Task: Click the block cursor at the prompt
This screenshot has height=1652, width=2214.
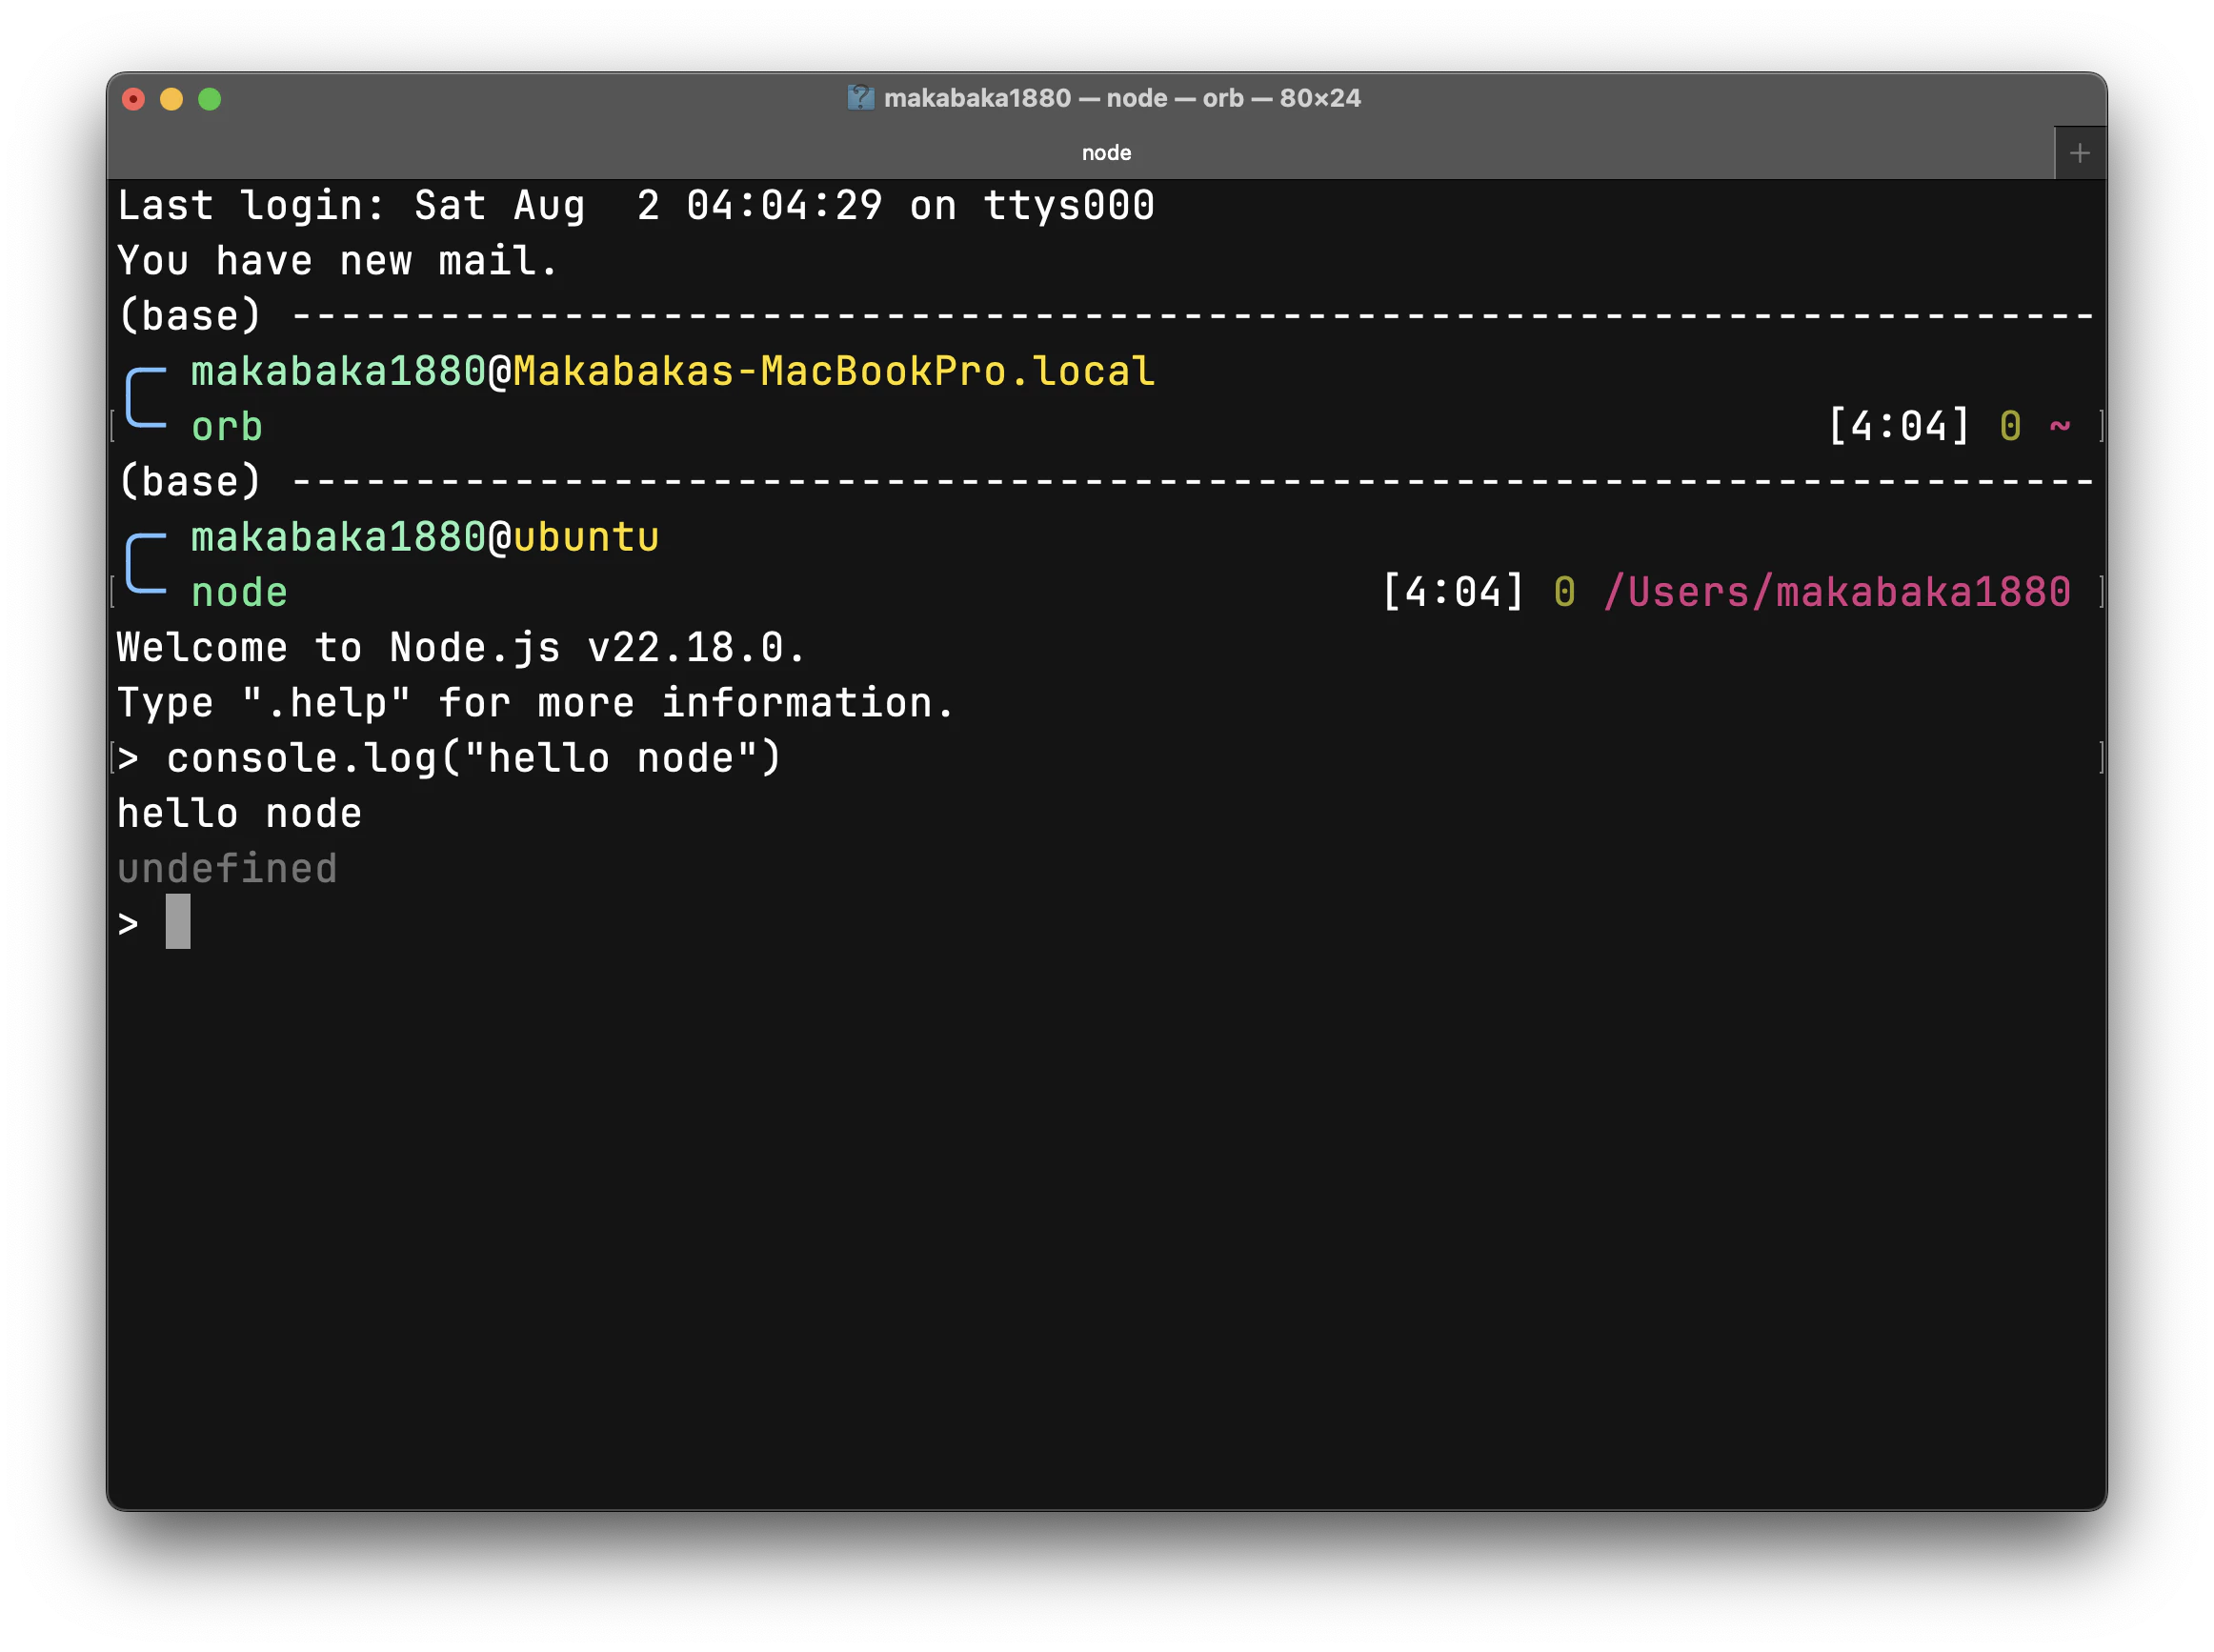Action: tap(178, 922)
